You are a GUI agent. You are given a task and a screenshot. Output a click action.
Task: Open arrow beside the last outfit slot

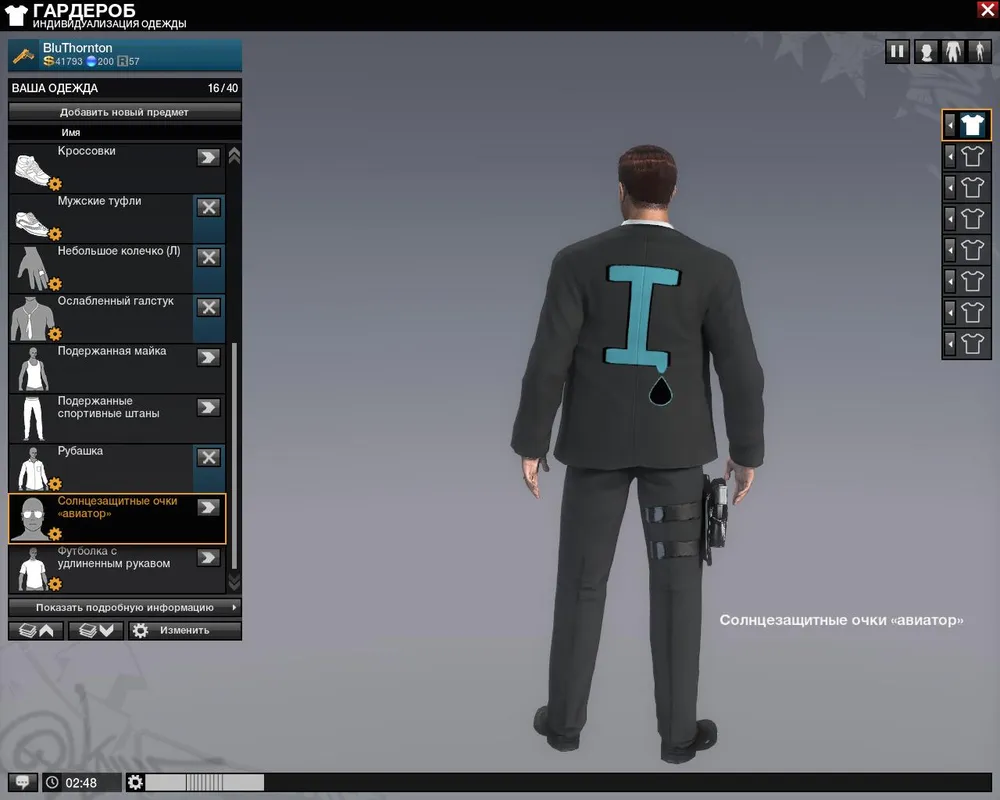(x=950, y=344)
